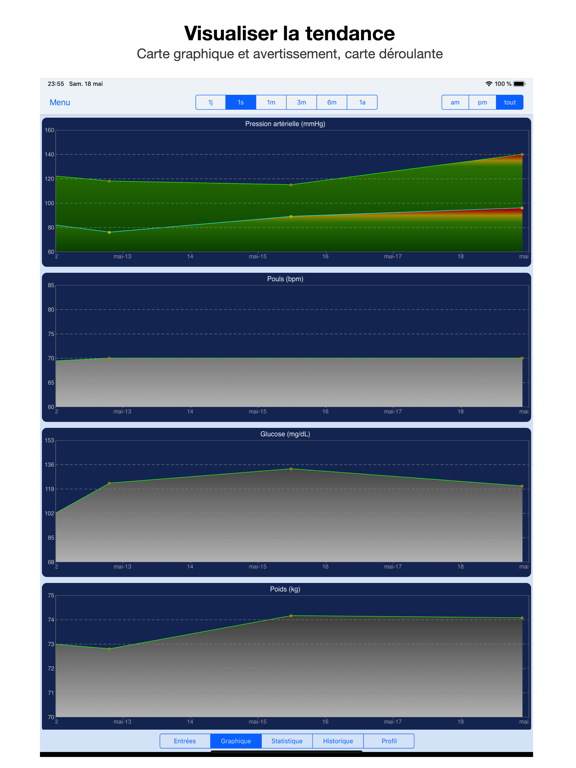Screen dimensions: 576x768
Task: Click the Glucose (mg/dL) chart title
Action: [285, 434]
